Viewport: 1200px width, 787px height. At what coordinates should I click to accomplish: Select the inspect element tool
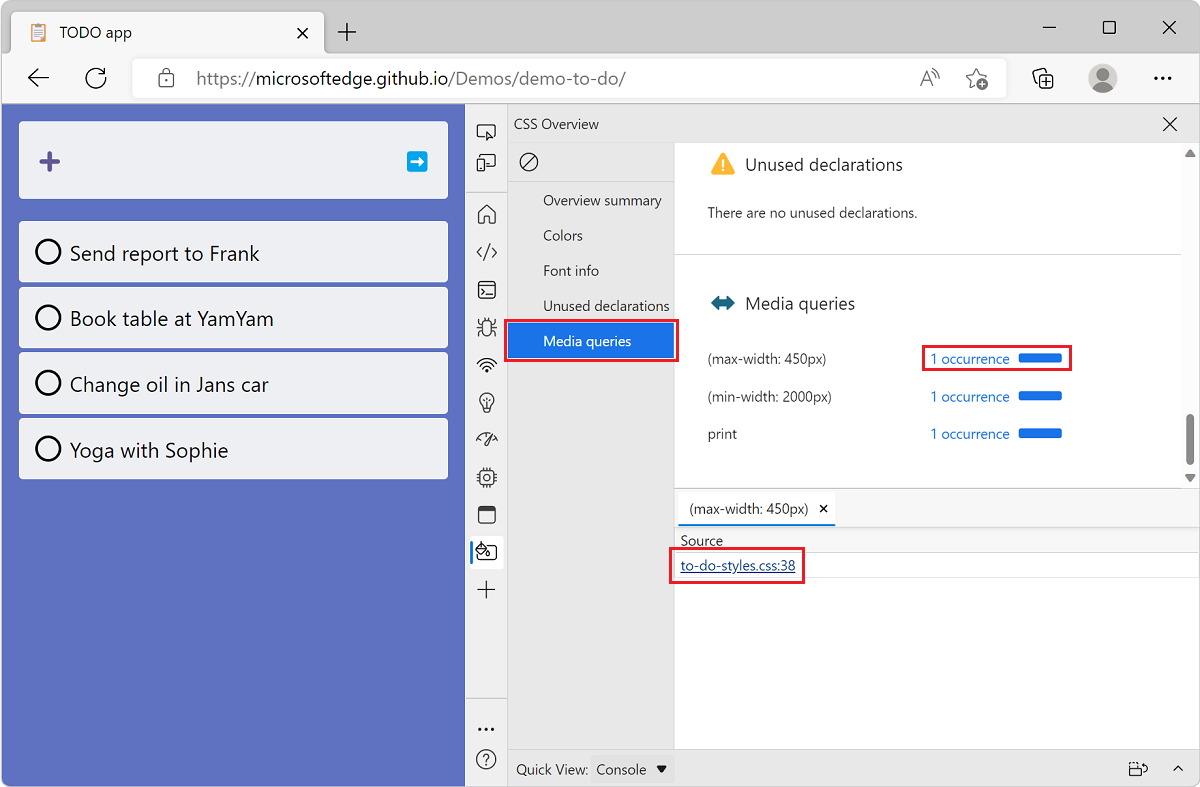486,131
